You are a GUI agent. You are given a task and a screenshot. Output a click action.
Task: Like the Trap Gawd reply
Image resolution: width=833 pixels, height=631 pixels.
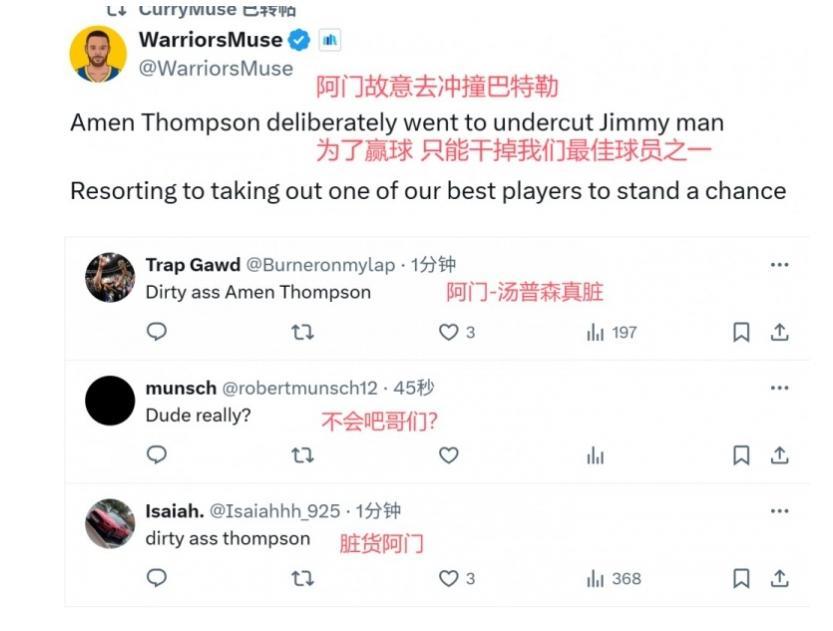point(456,332)
